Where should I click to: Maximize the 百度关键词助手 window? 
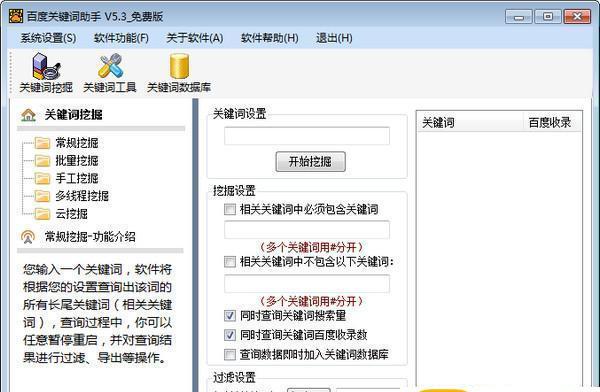548,17
